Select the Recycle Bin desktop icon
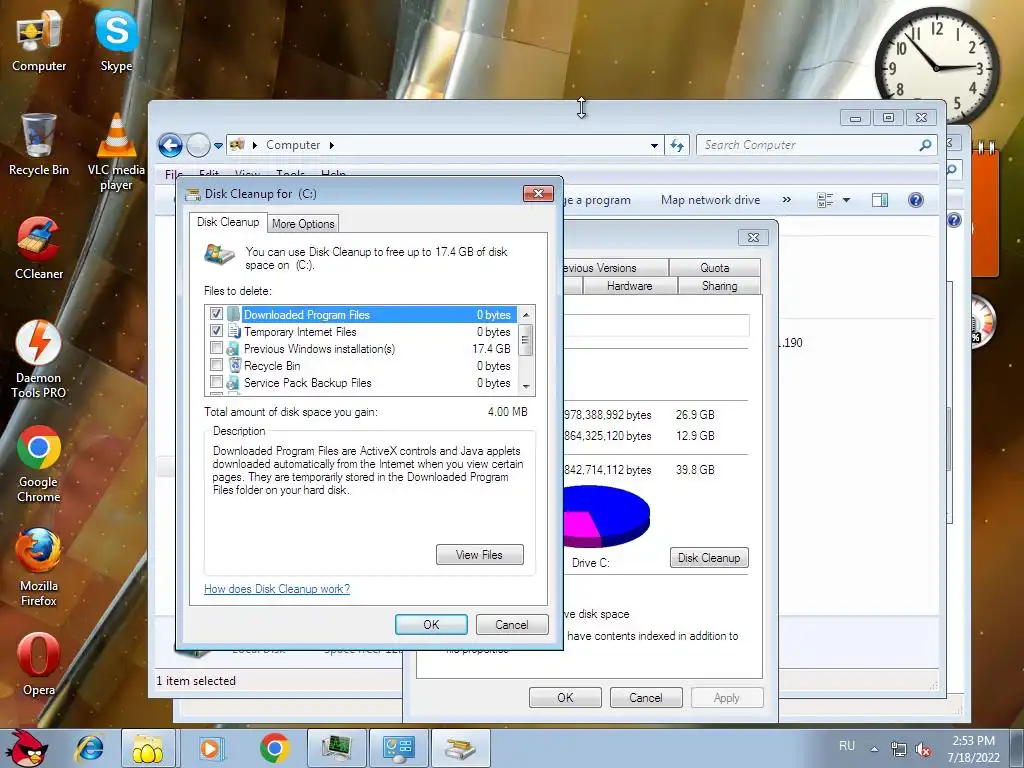The image size is (1024, 768). coord(39,145)
